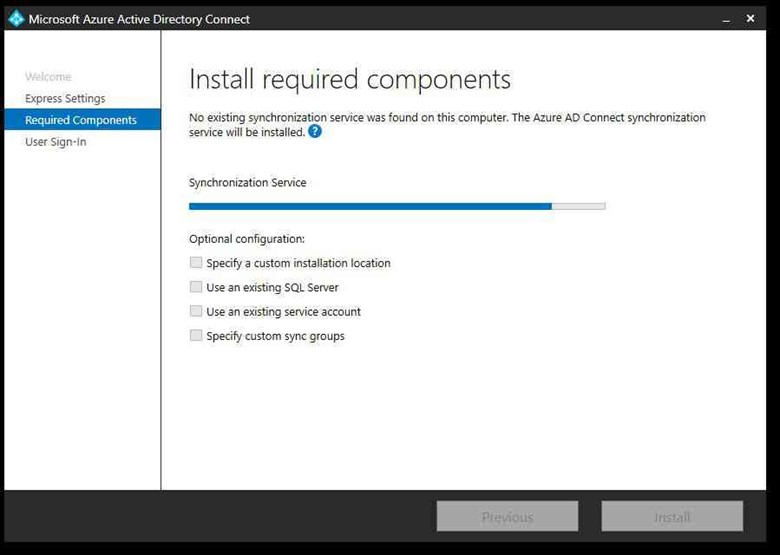Tick the 'Use an existing SQL Server' checkbox
Image resolution: width=780 pixels, height=555 pixels.
(196, 287)
